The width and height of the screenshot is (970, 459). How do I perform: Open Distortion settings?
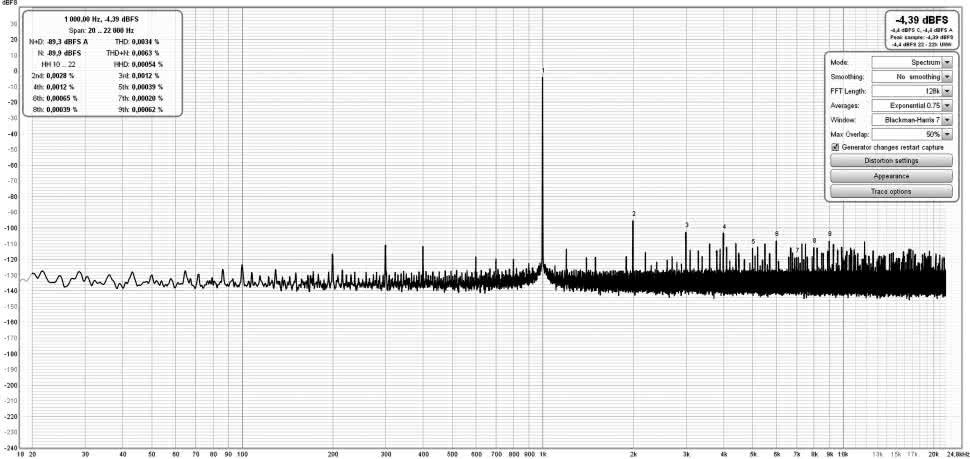point(891,160)
